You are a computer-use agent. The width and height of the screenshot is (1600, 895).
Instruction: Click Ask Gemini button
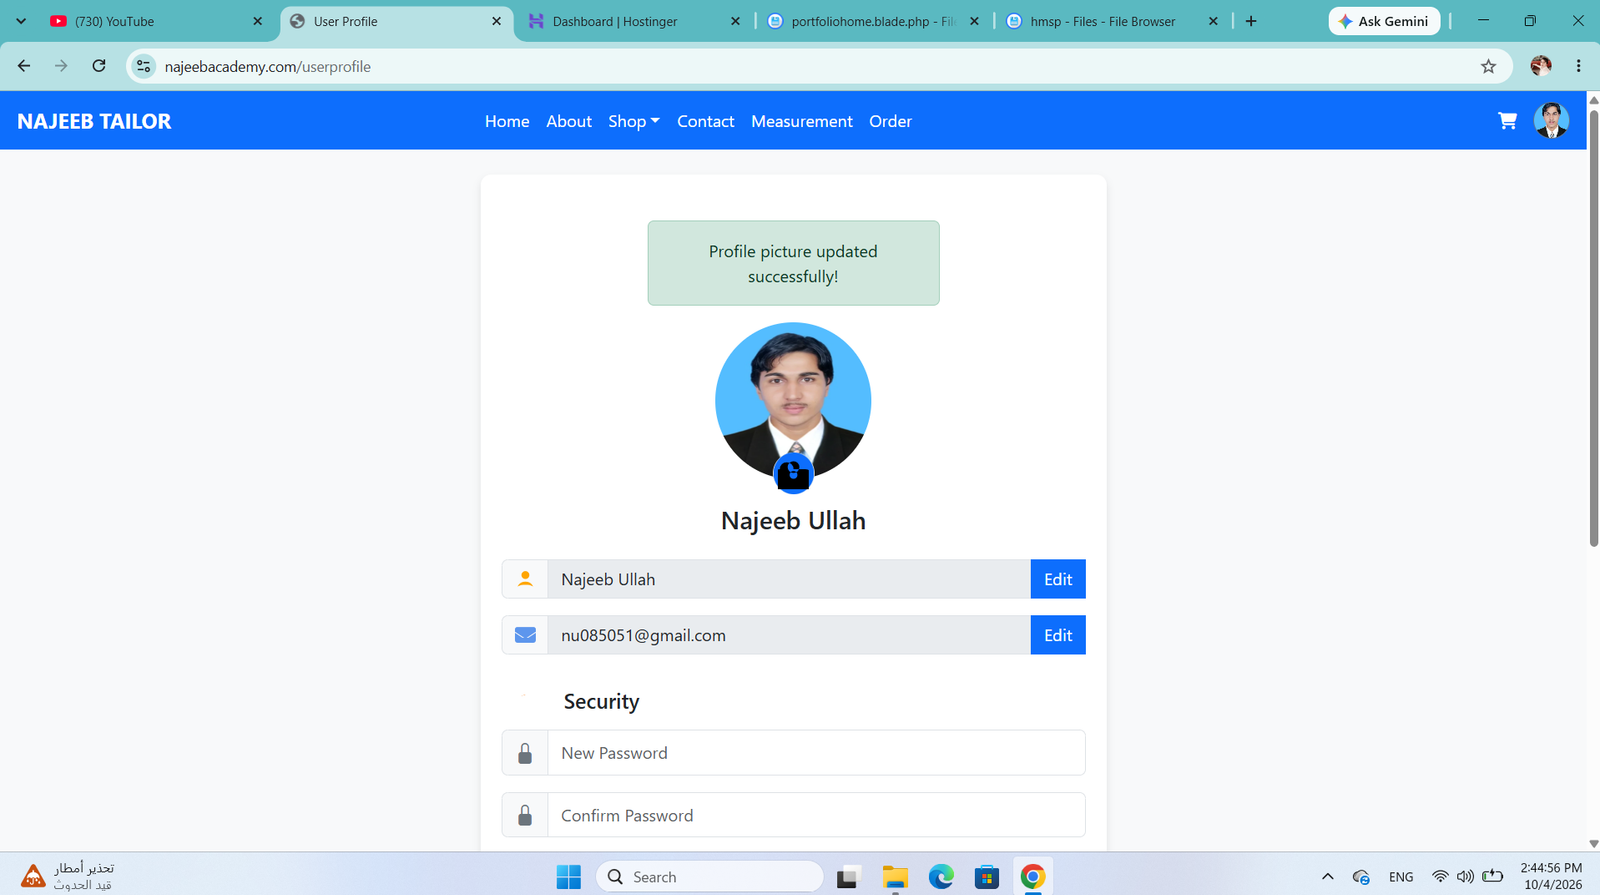pyautogui.click(x=1384, y=21)
